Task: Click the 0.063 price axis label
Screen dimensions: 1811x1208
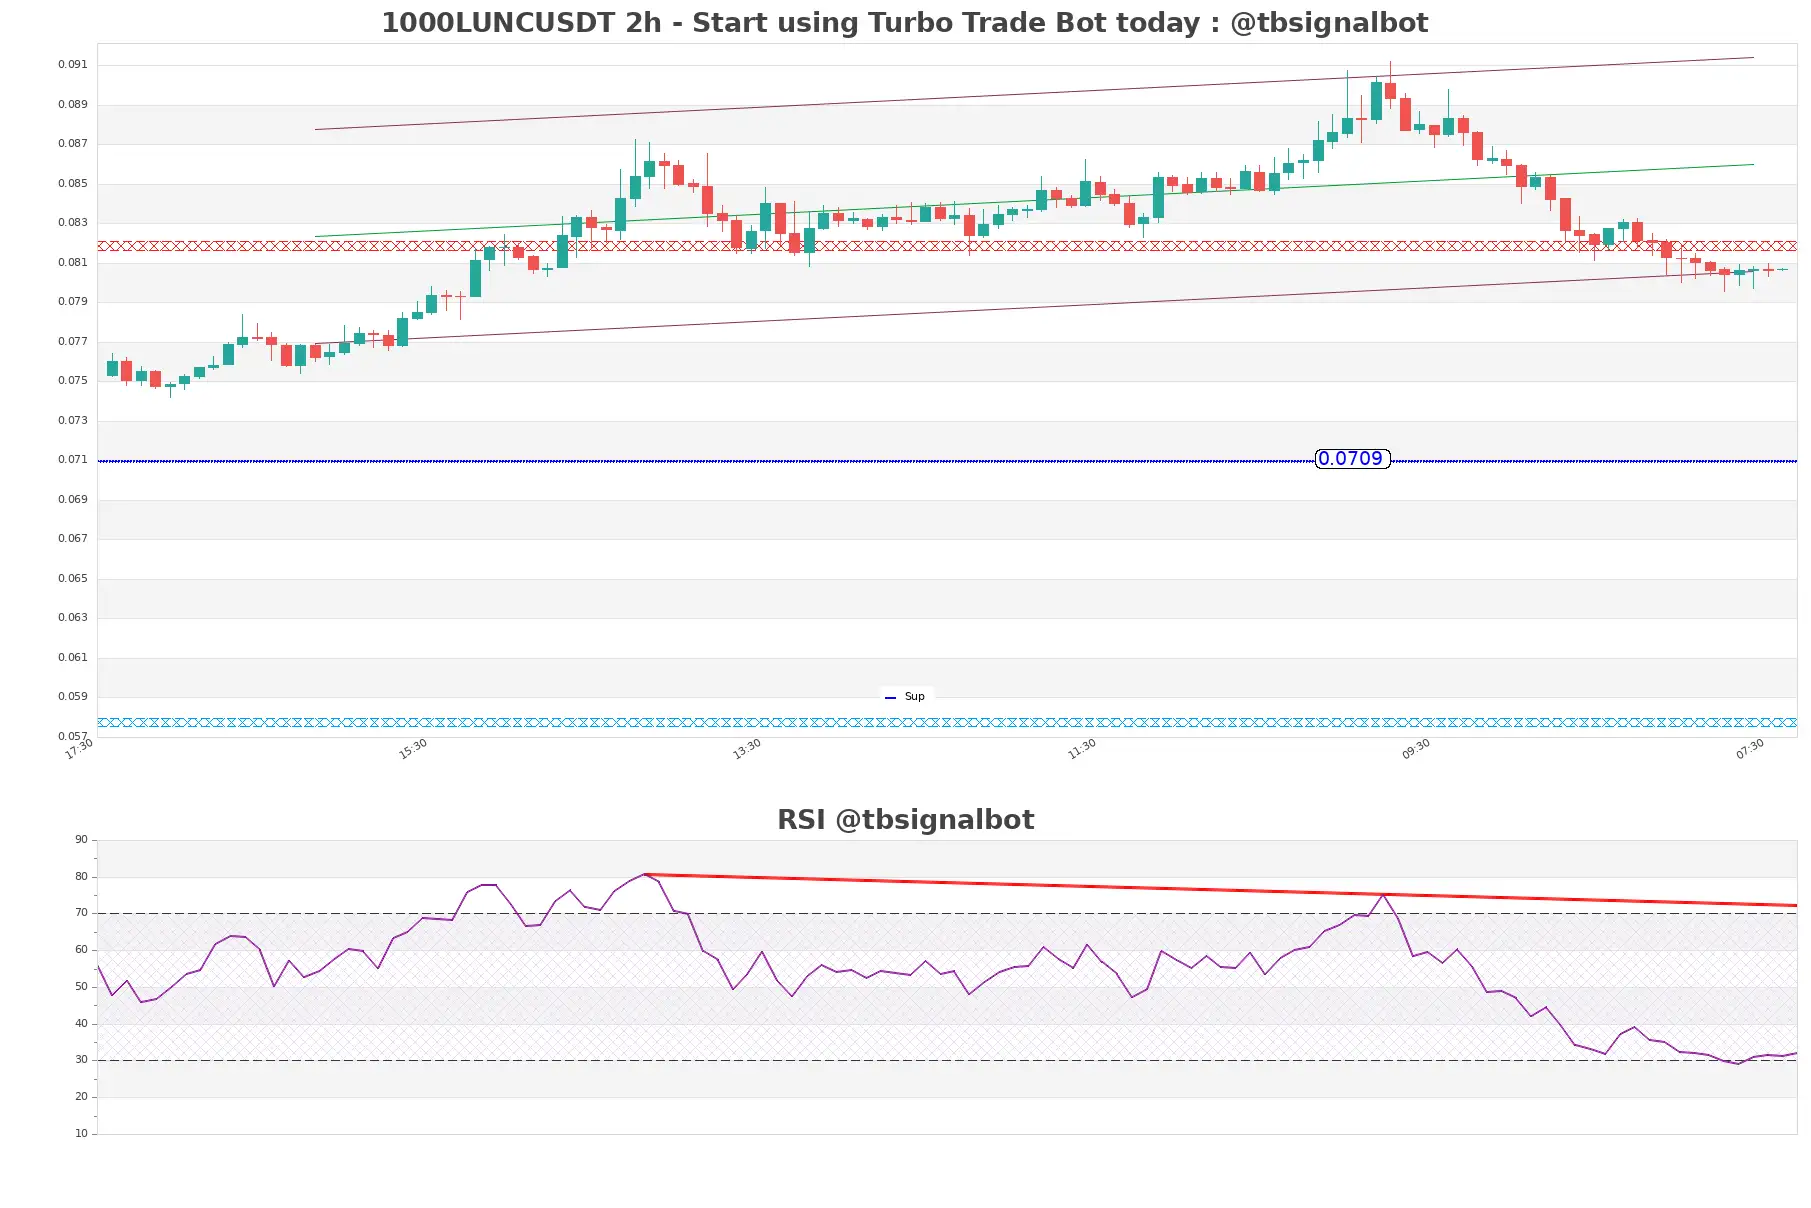Action: [x=72, y=618]
